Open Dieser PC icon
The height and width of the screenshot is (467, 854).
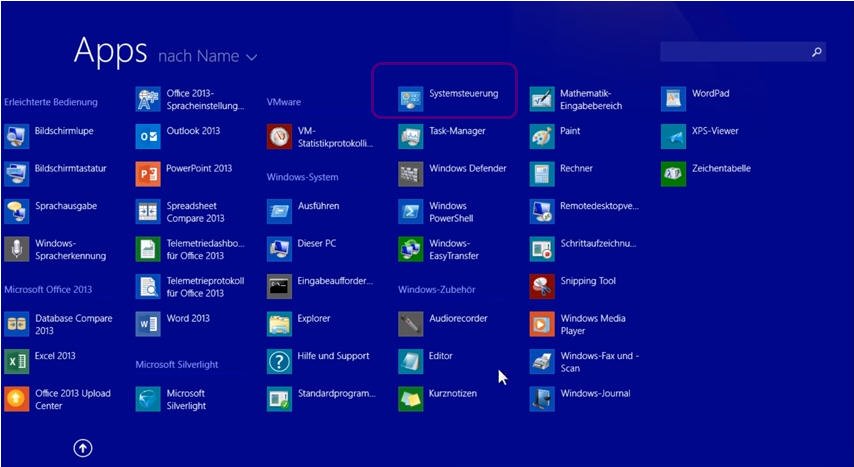pyautogui.click(x=279, y=249)
